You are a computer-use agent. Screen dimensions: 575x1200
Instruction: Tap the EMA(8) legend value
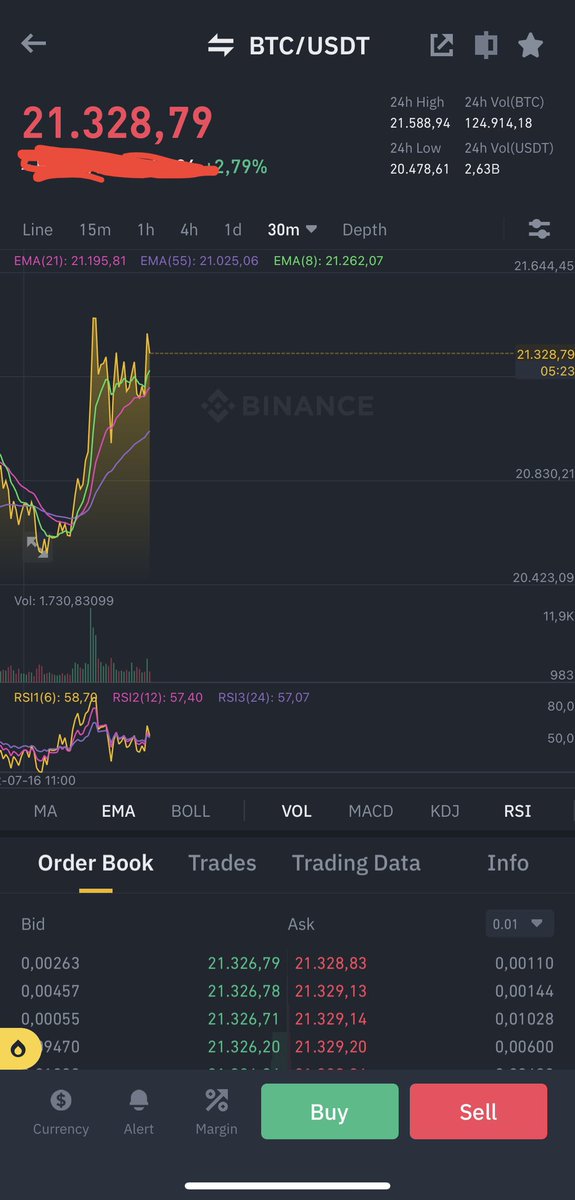tap(328, 261)
